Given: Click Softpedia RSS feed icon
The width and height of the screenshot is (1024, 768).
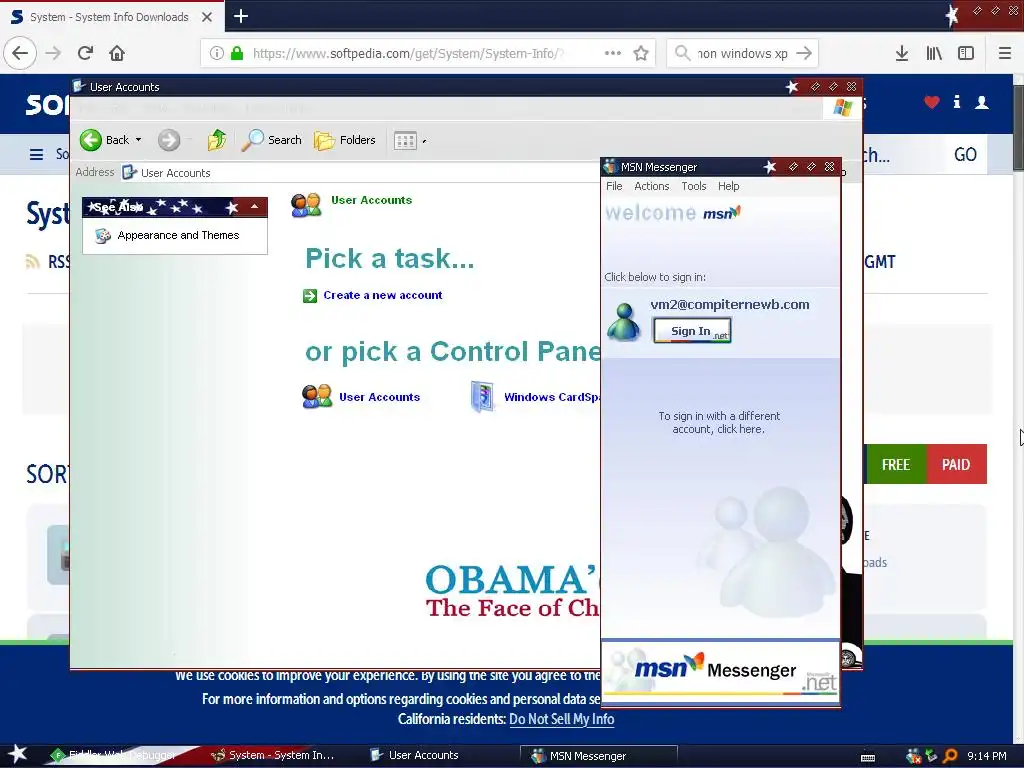Looking at the screenshot, I should click(x=32, y=262).
